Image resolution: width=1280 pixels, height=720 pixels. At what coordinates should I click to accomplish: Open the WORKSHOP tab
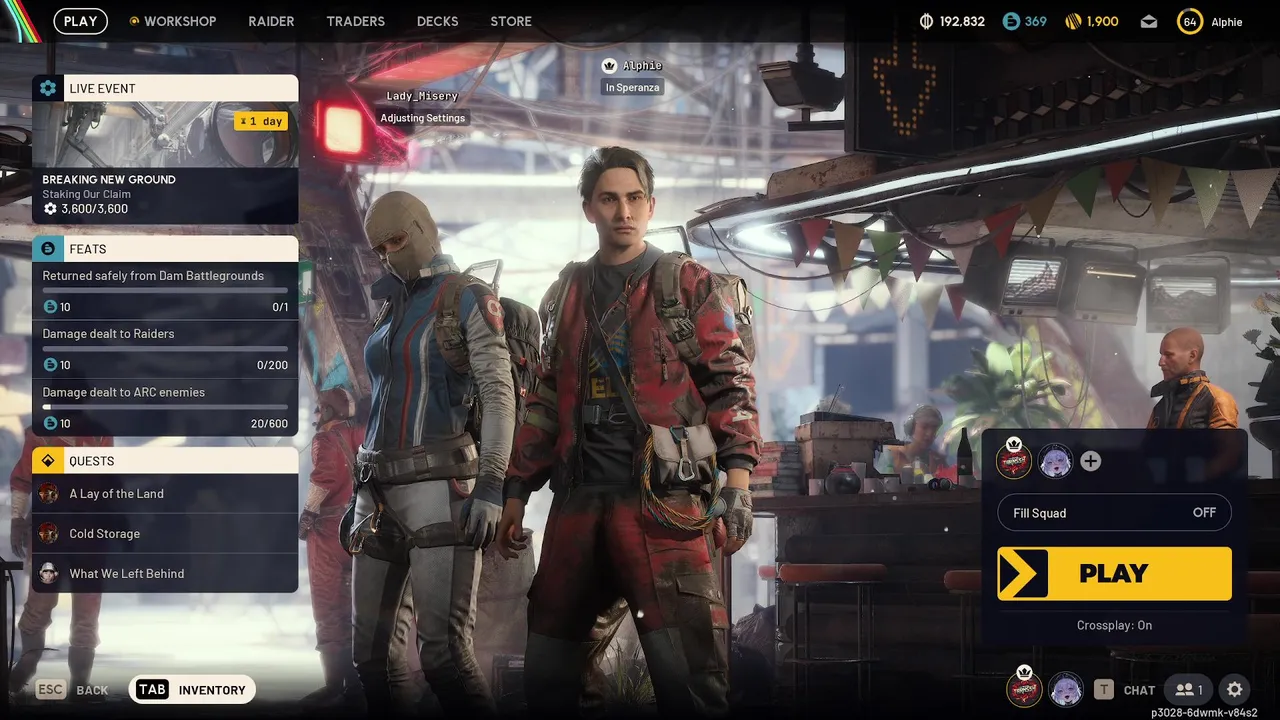[172, 21]
